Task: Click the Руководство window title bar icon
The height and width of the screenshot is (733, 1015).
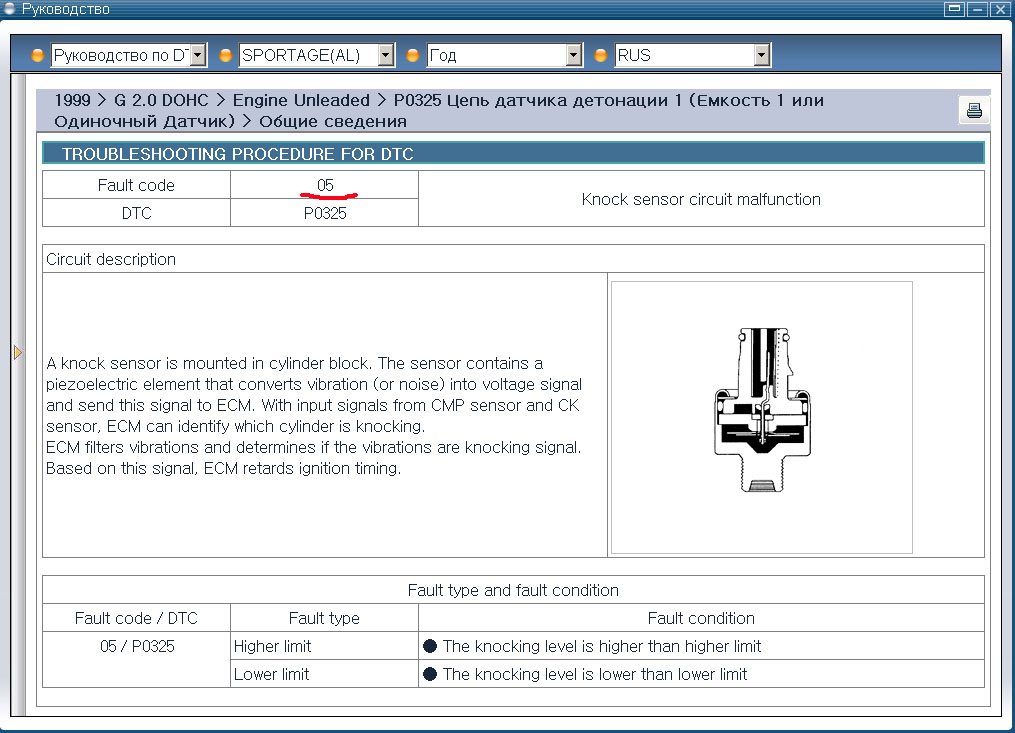Action: (10, 9)
